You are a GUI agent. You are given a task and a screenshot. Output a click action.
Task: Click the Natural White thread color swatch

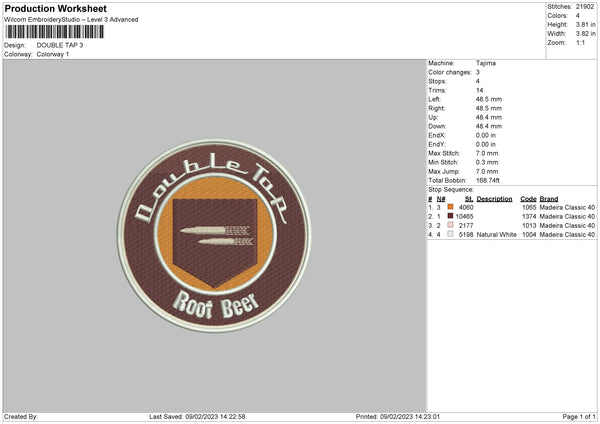click(450, 234)
